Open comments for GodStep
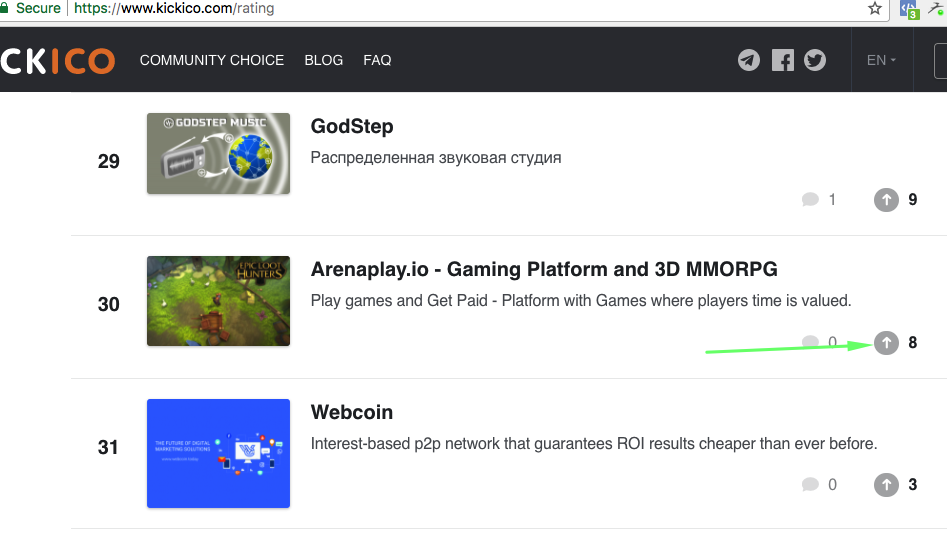Viewport: 947px width, 550px height. click(x=818, y=200)
